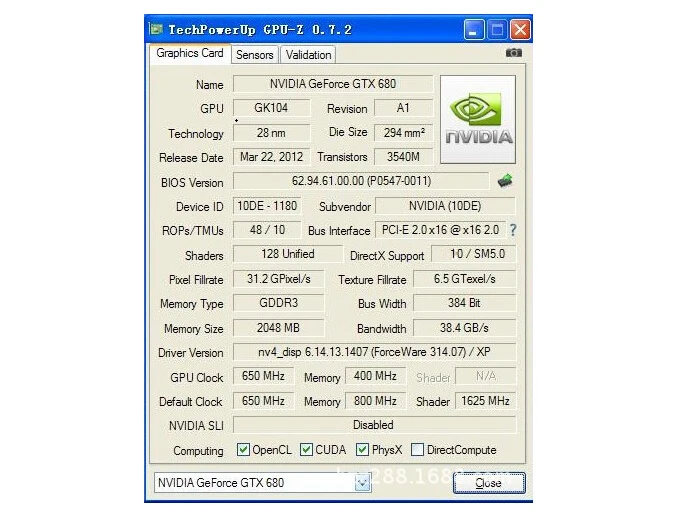
Task: Click the NVIDIA logo image
Action: click(x=478, y=120)
